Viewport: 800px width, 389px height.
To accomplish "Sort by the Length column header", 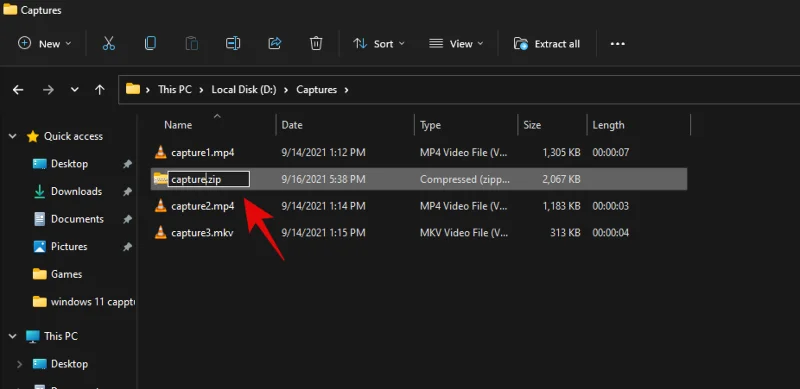I will pyautogui.click(x=608, y=125).
